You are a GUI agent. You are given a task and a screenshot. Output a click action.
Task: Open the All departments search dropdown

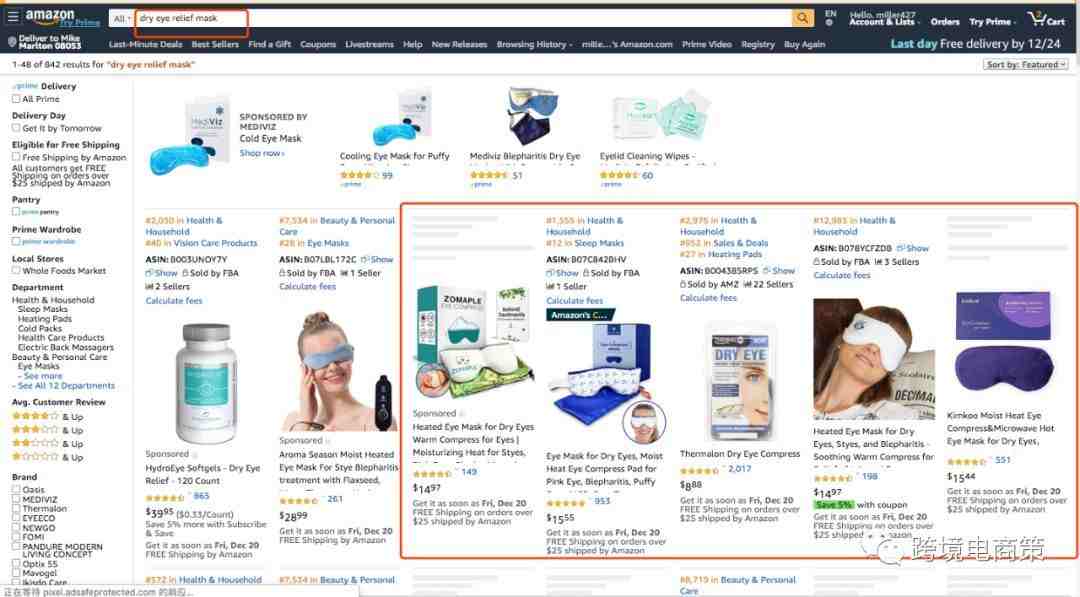122,19
